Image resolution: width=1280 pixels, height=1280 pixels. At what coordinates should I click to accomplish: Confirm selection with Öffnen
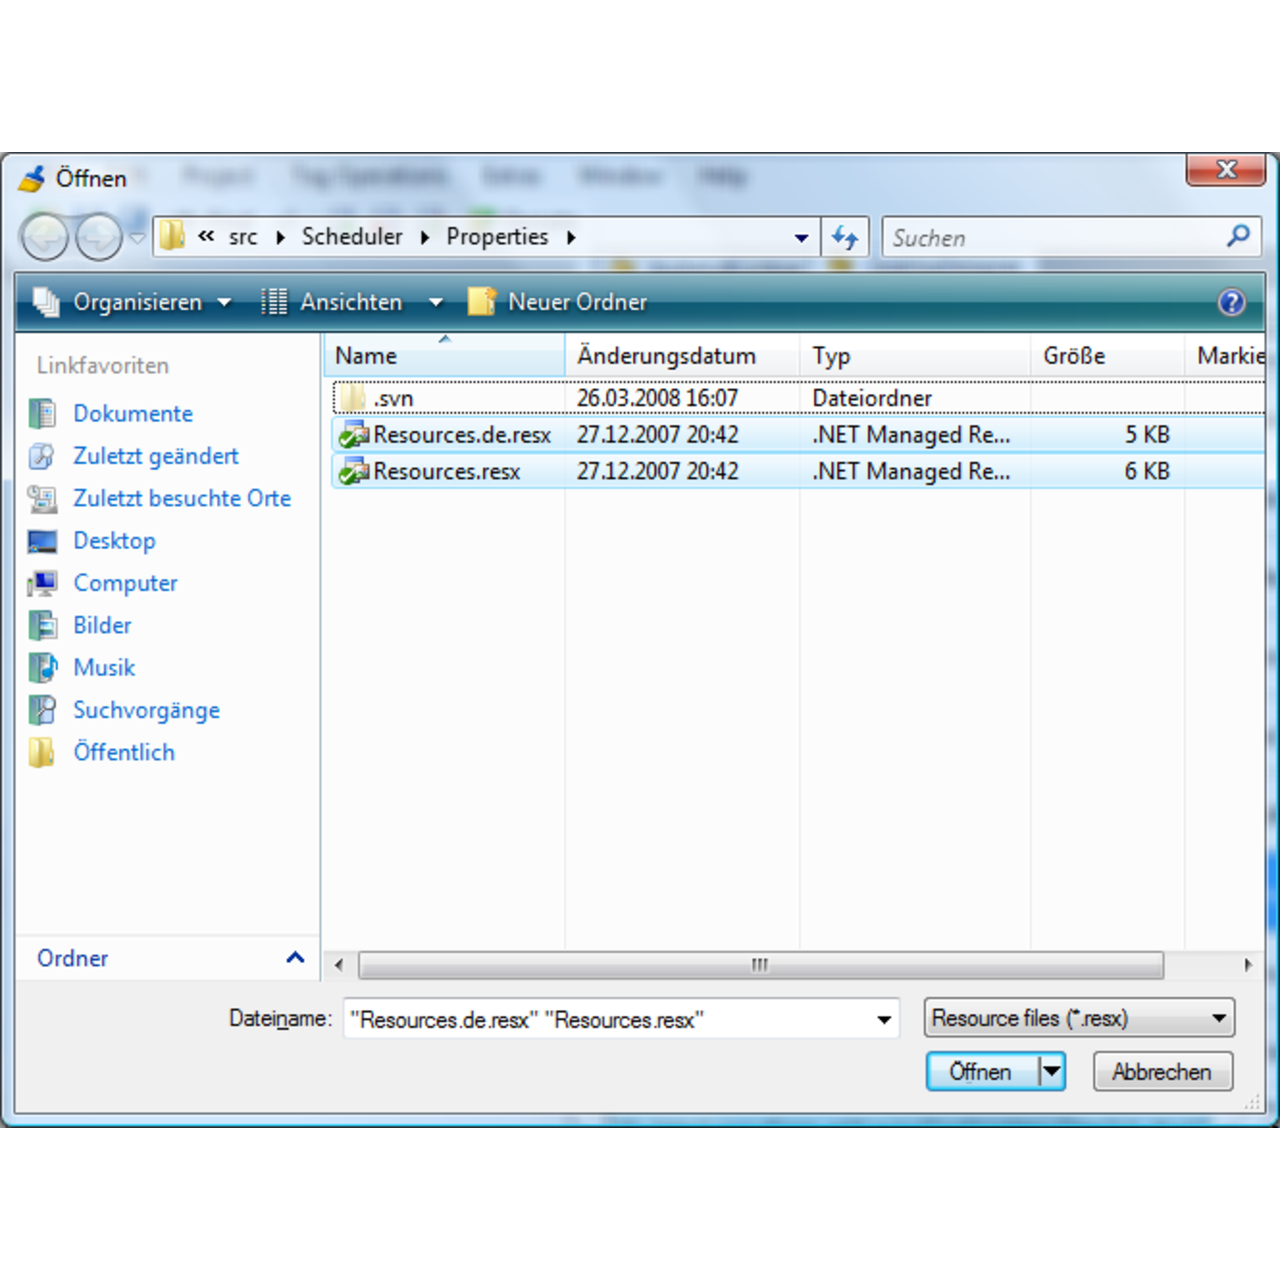[x=981, y=1071]
